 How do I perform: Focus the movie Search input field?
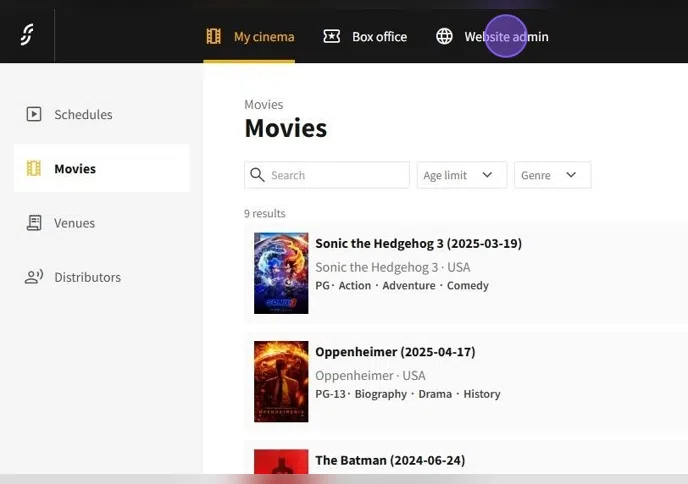[x=335, y=175]
